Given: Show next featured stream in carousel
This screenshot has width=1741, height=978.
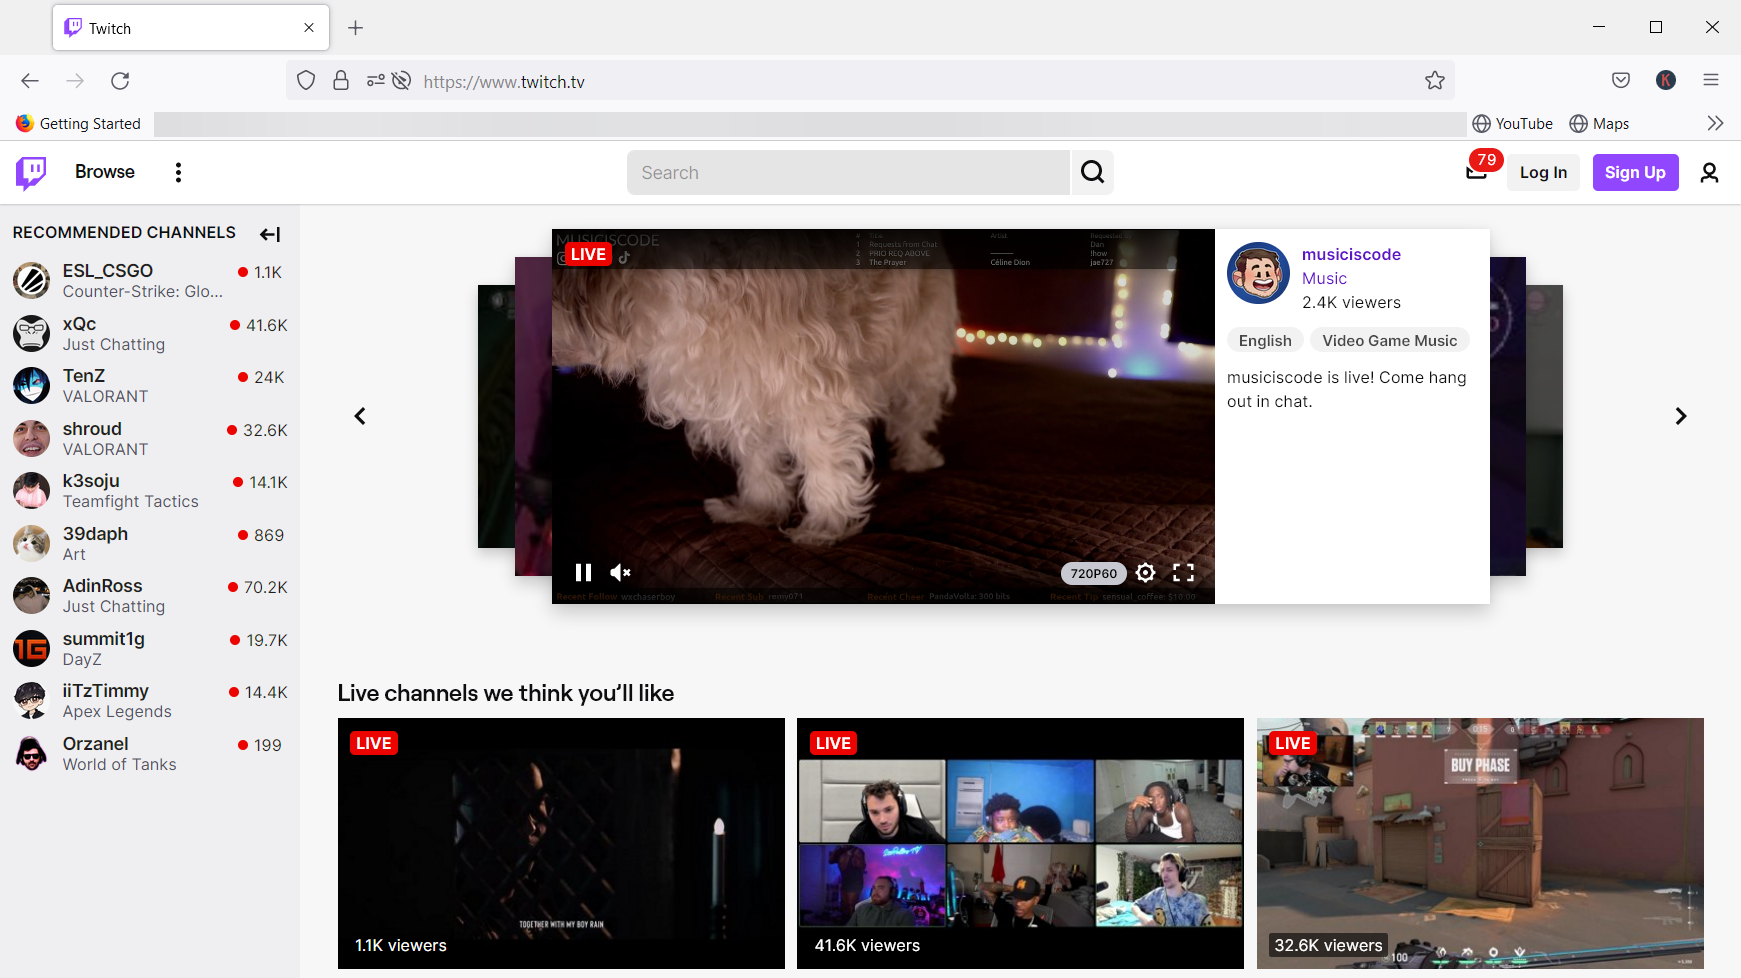Looking at the screenshot, I should pyautogui.click(x=1681, y=416).
